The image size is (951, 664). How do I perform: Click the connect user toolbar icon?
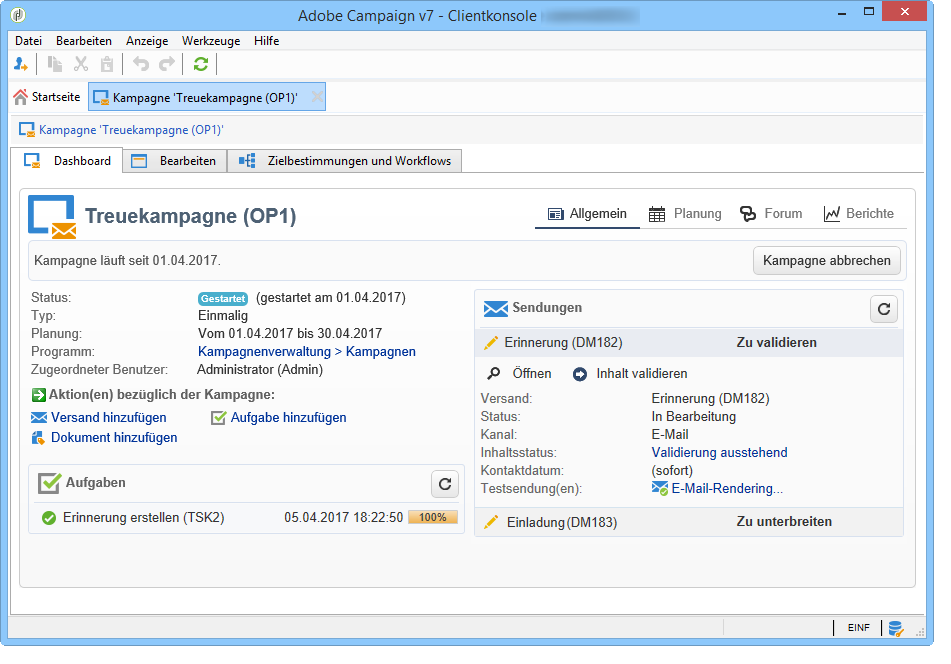[x=21, y=64]
